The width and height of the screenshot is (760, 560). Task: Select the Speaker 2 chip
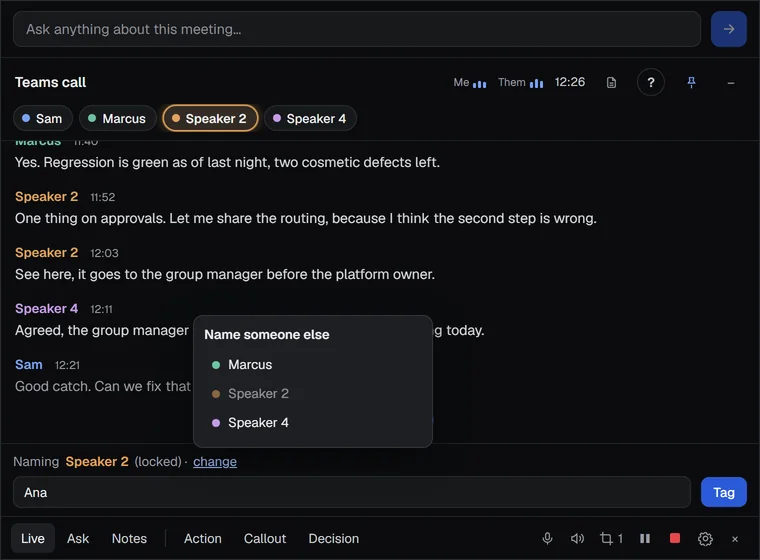pos(210,118)
